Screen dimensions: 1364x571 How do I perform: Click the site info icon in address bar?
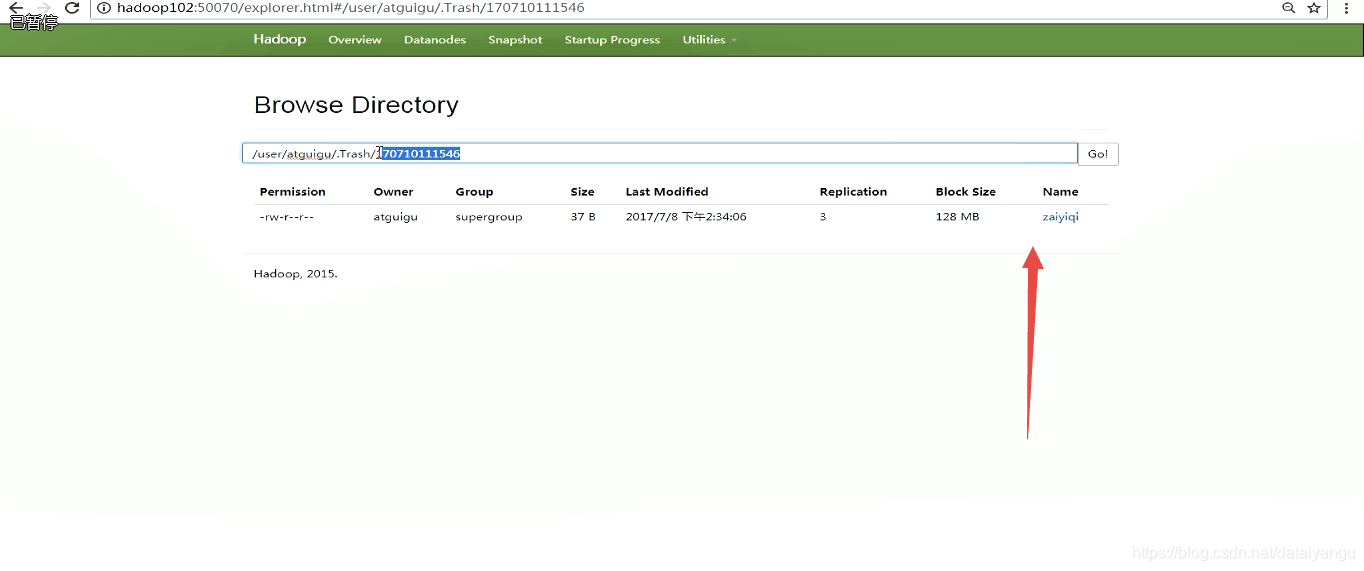[104, 8]
